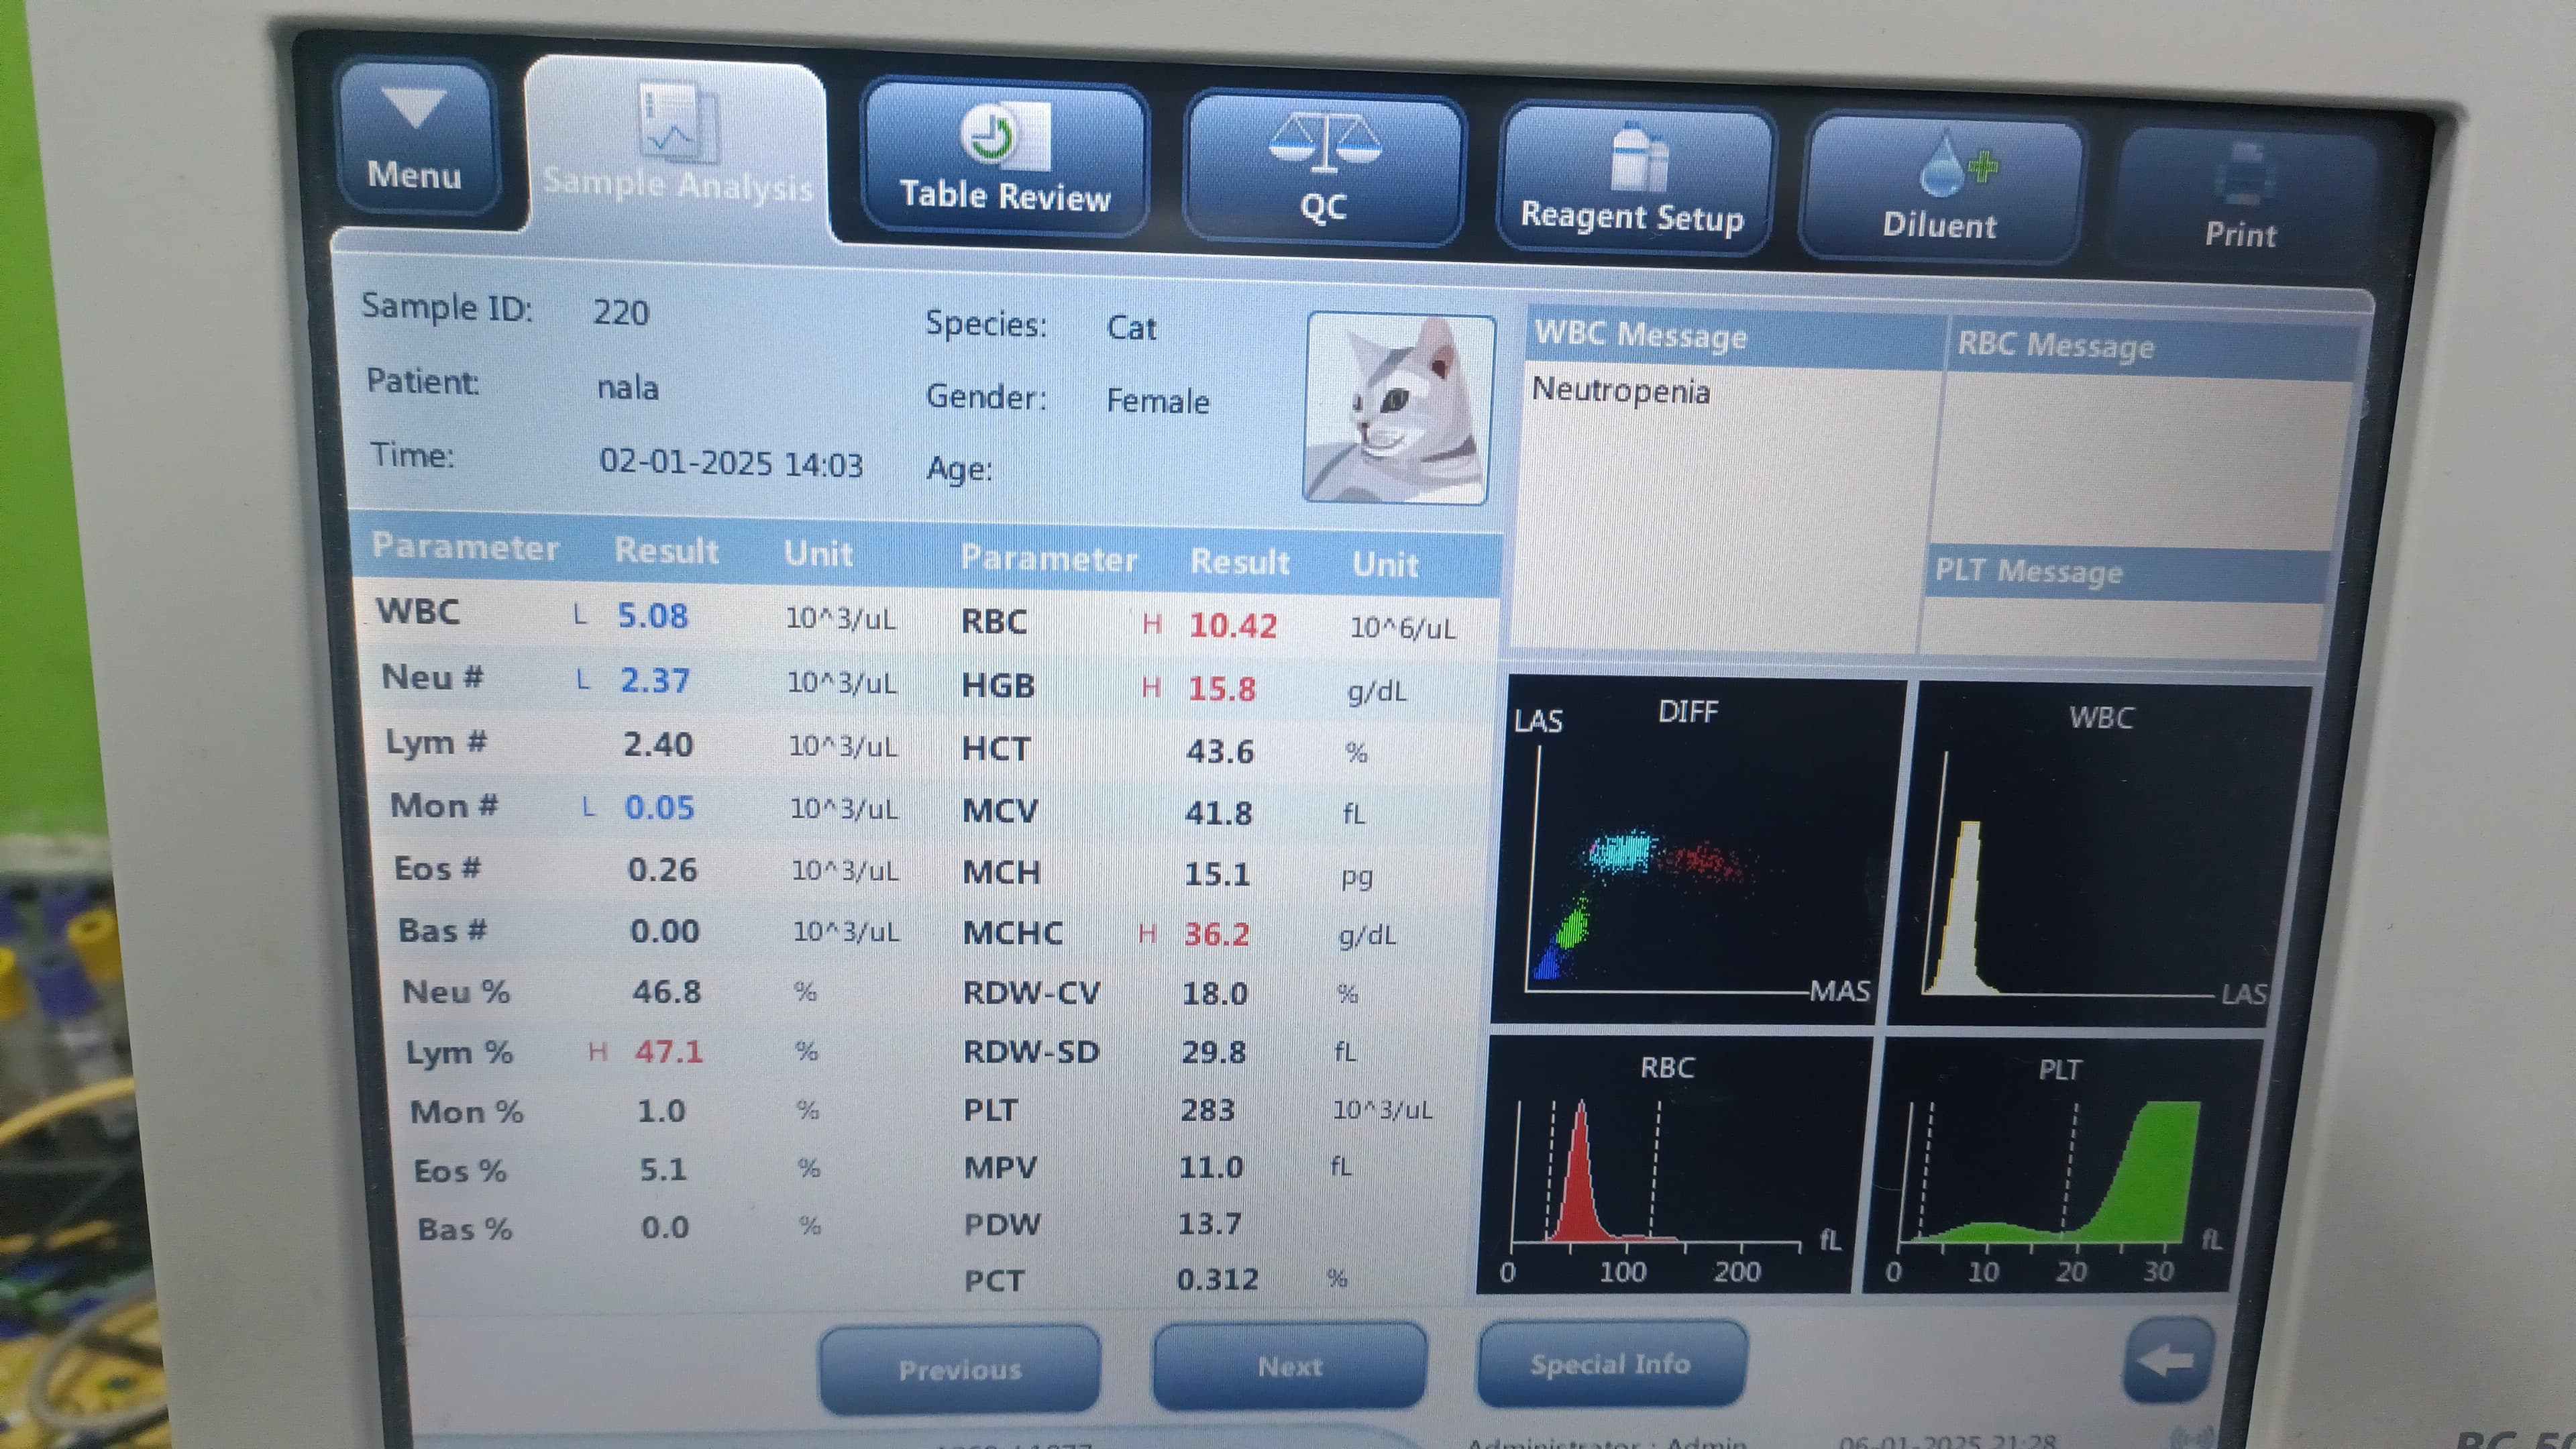Select the PCT result 0.312
Image resolution: width=2576 pixels, height=1449 pixels.
pyautogui.click(x=1217, y=1280)
